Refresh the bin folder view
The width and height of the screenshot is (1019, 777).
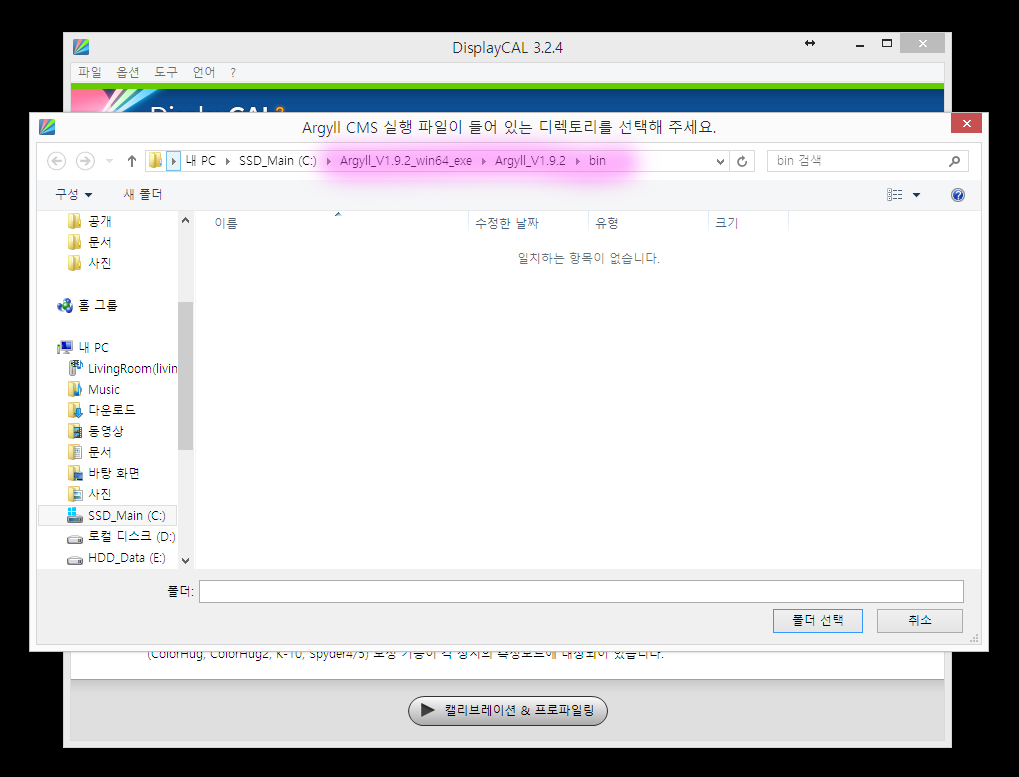(x=742, y=161)
